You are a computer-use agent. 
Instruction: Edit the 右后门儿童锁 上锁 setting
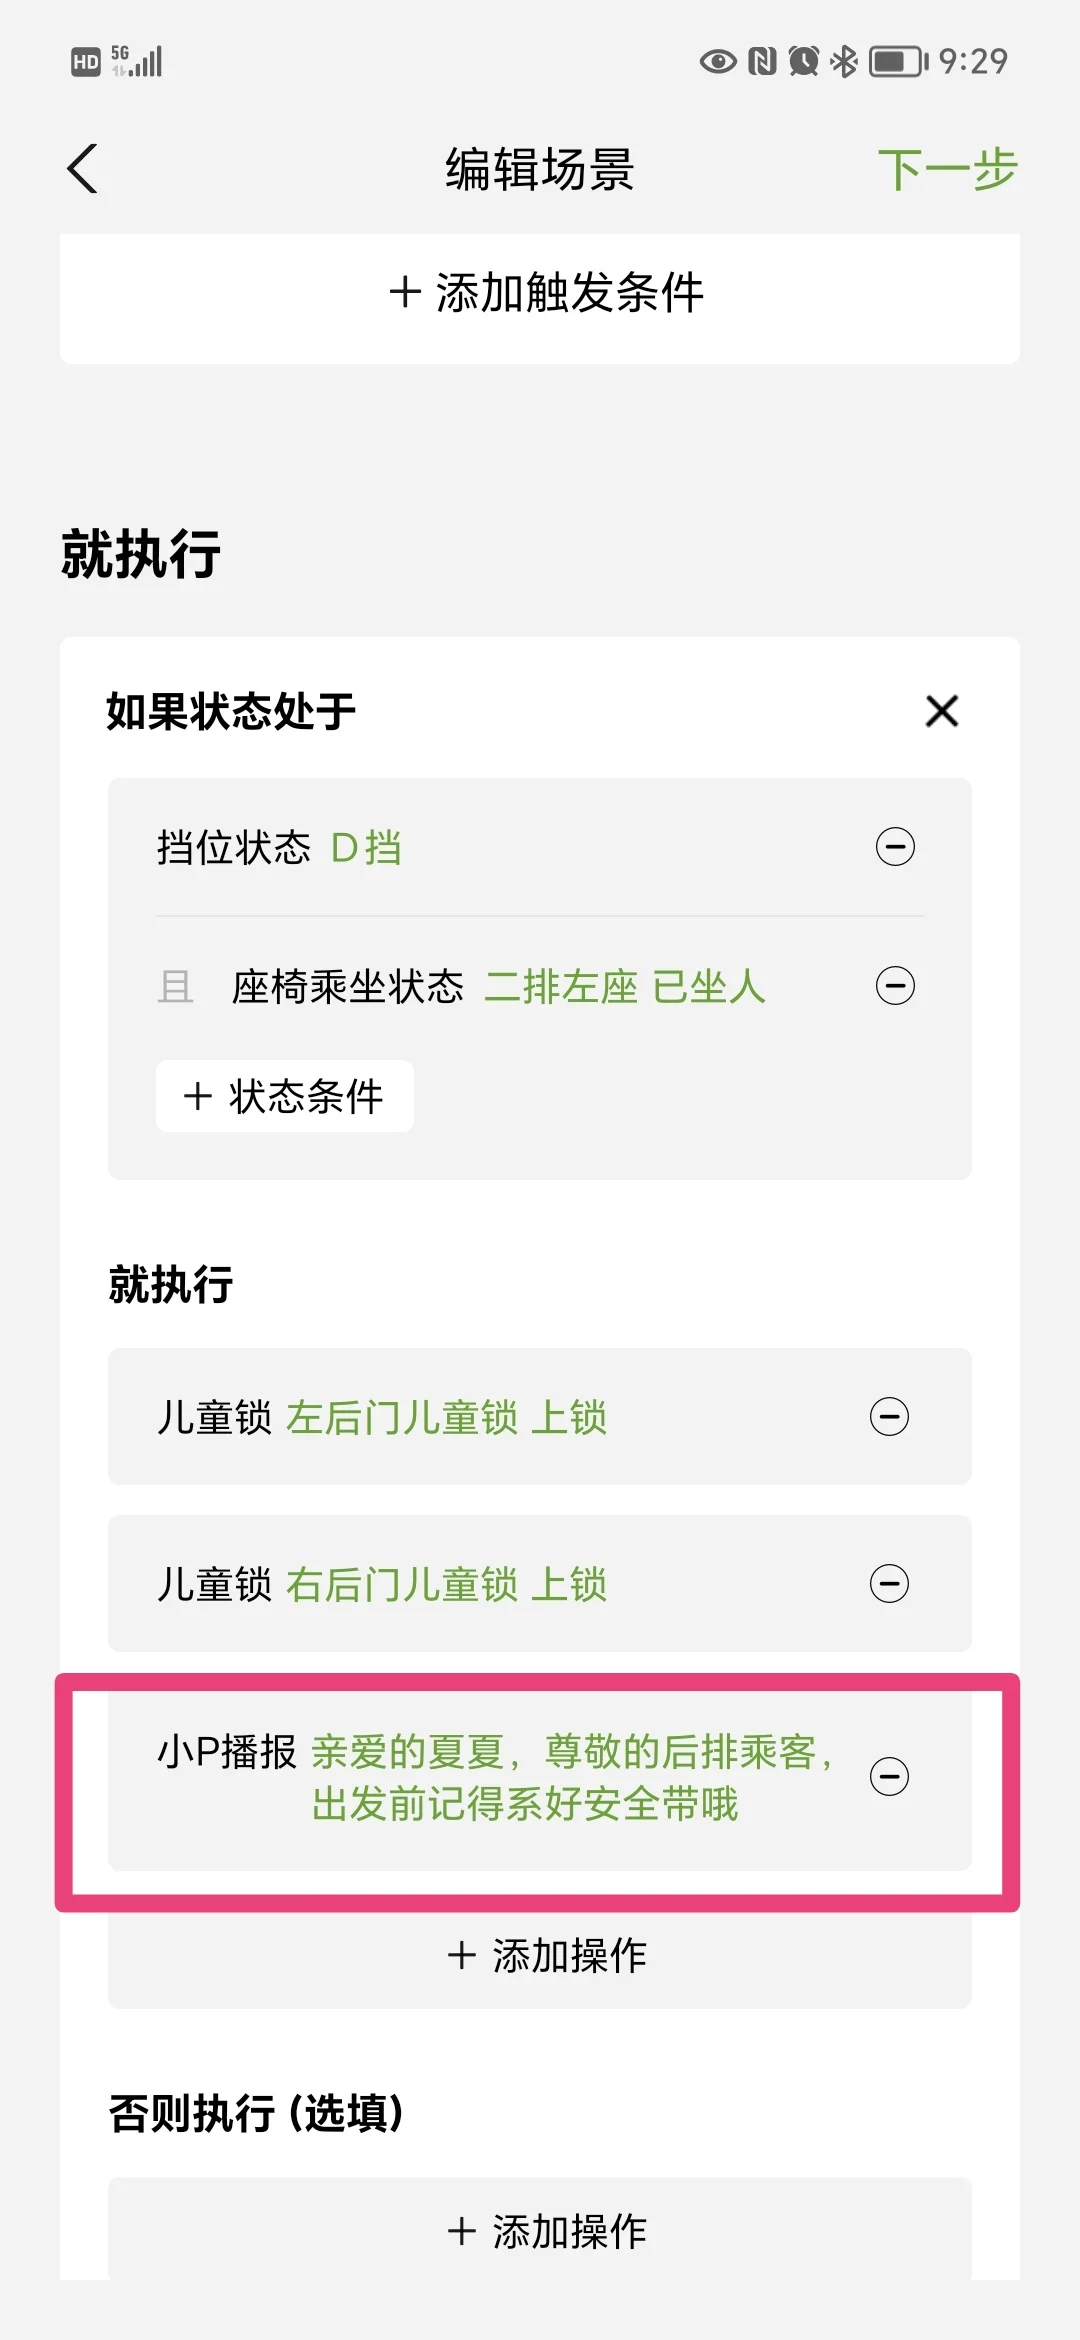(446, 1585)
